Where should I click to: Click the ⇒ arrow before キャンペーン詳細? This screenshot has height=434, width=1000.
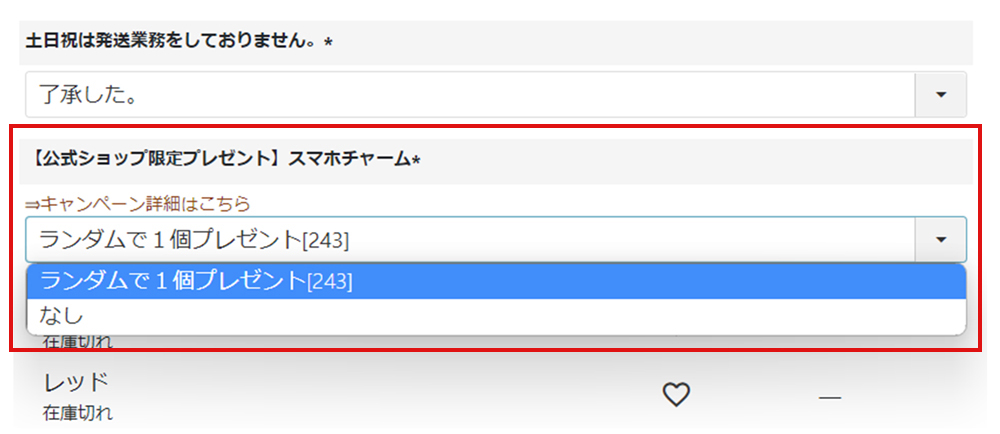[32, 203]
